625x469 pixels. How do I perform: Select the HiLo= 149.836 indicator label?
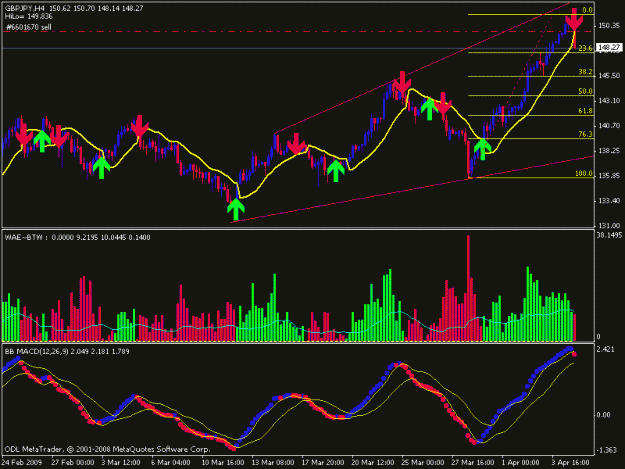(29, 16)
